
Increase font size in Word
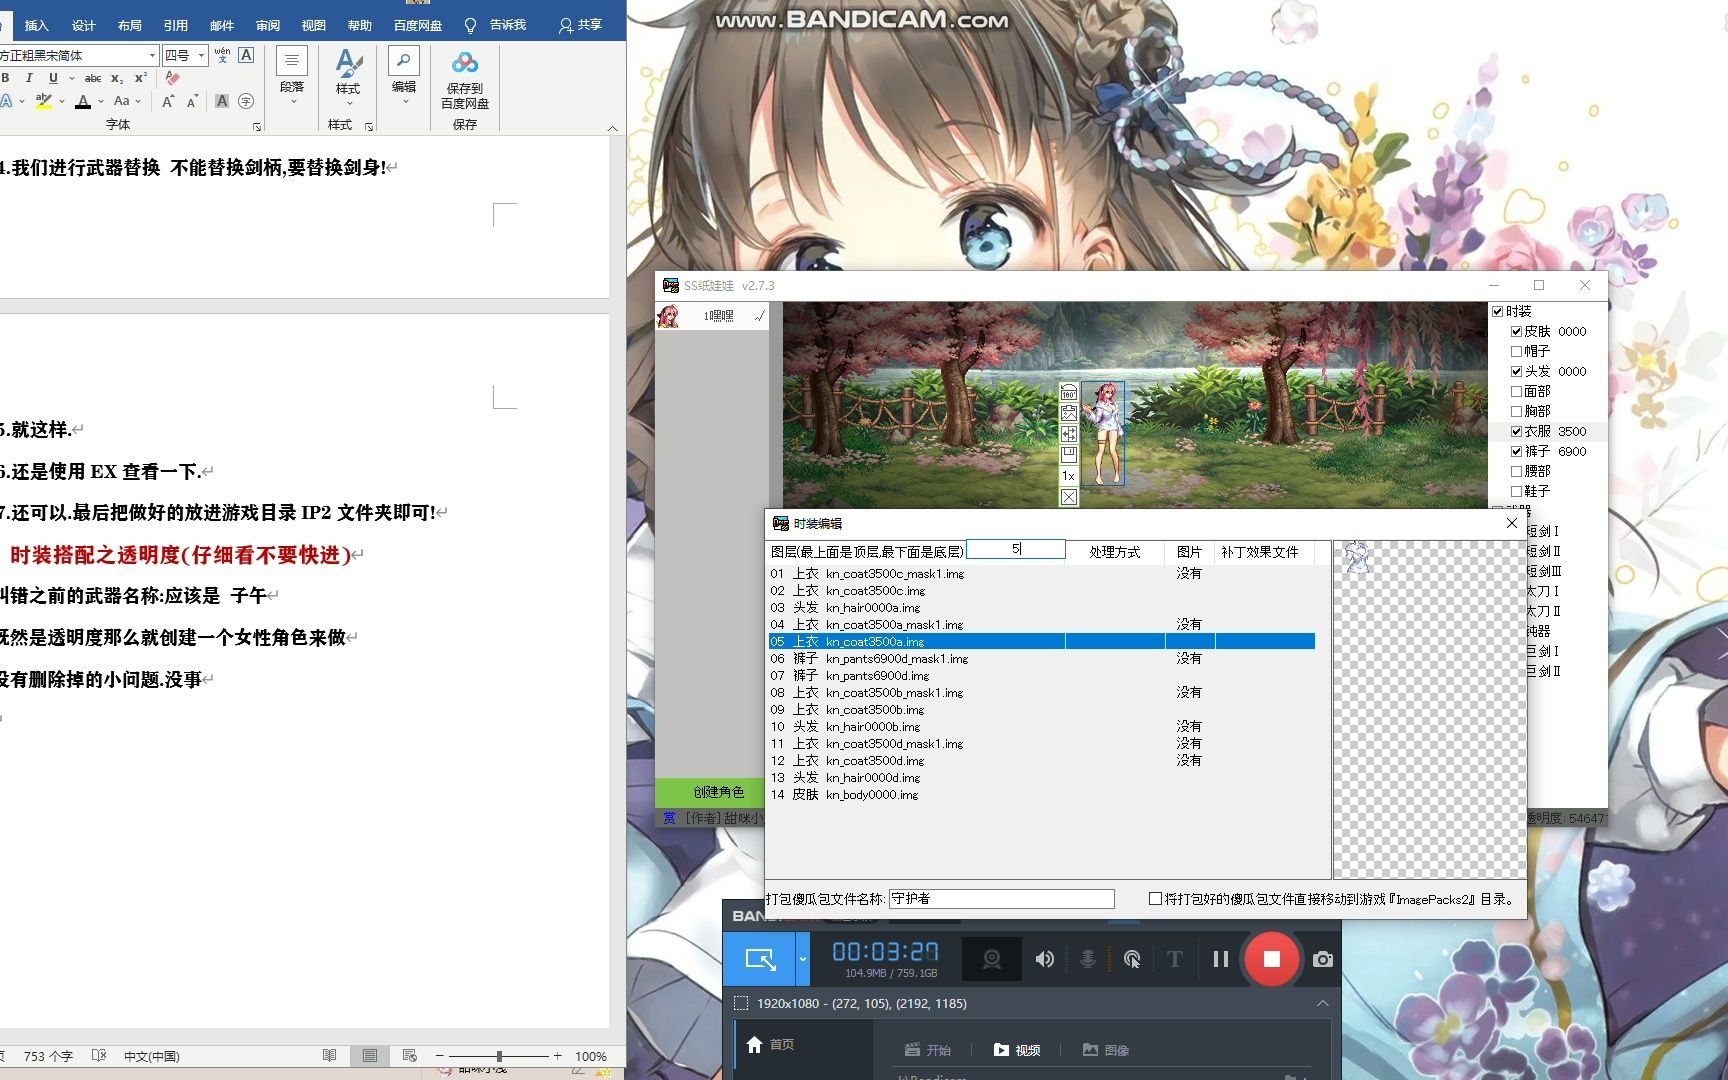168,101
